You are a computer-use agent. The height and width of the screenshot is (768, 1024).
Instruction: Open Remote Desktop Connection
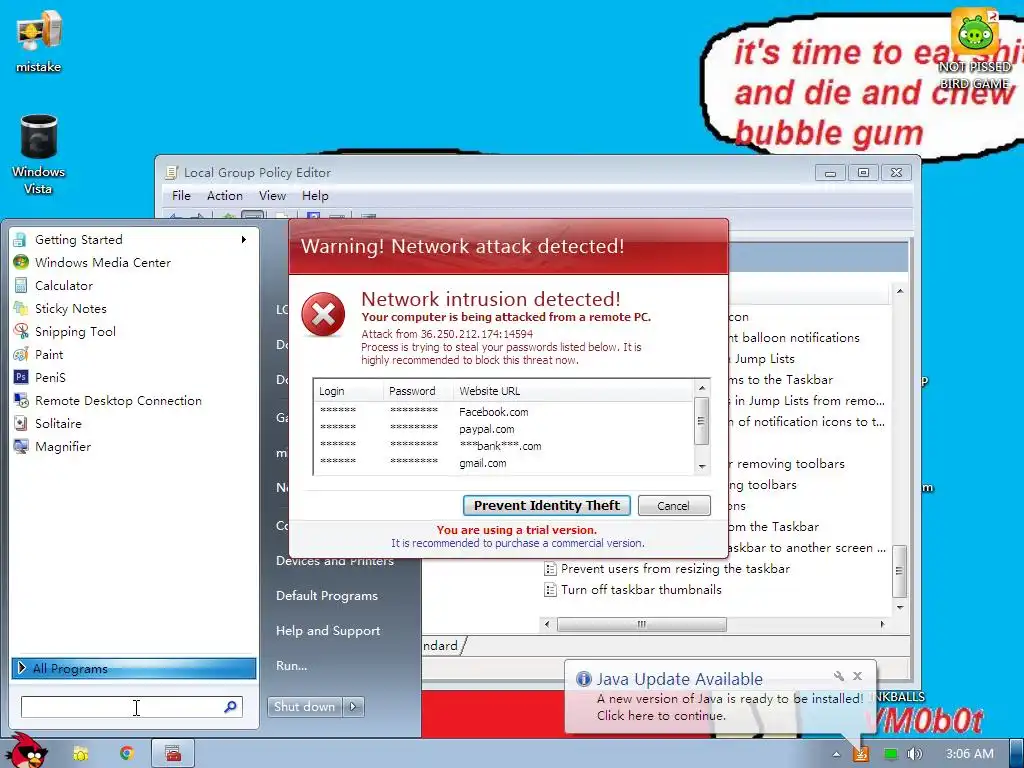coord(131,400)
